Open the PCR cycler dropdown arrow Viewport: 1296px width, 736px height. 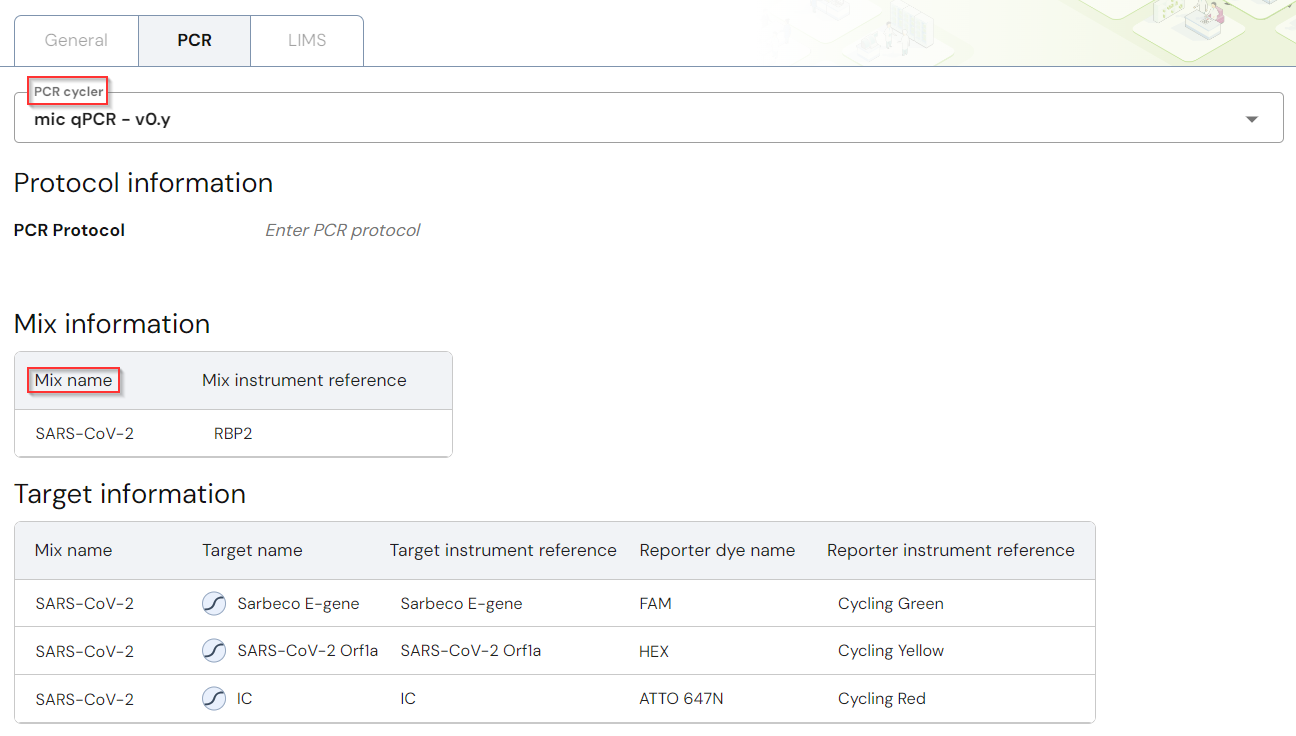coord(1251,120)
